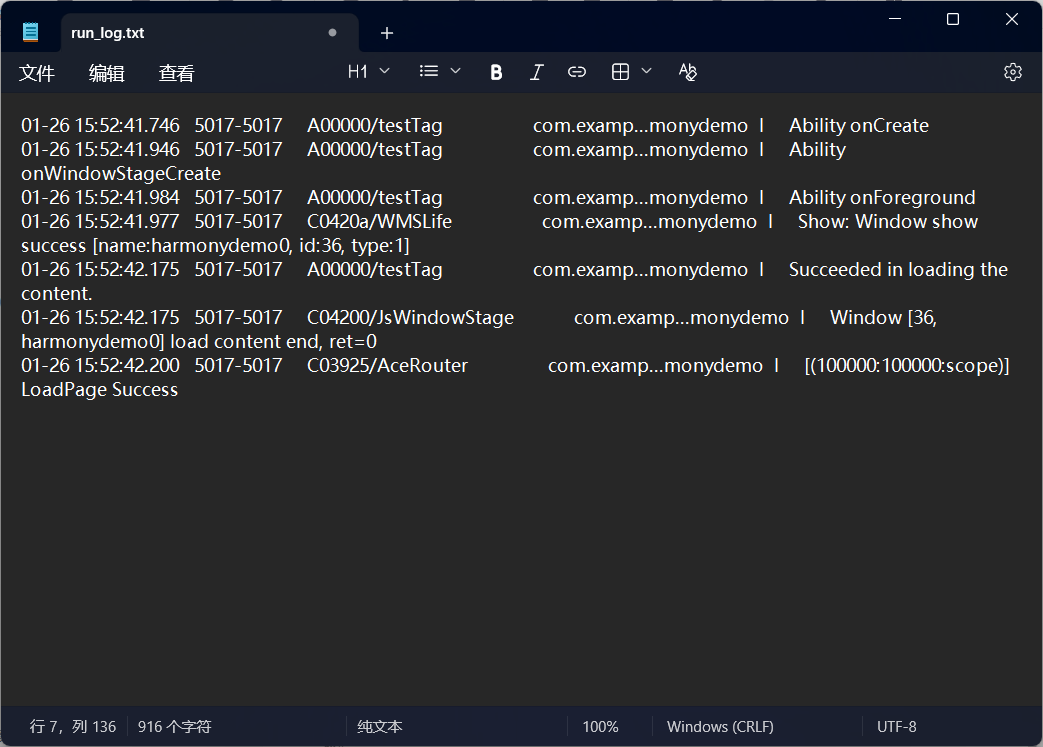The width and height of the screenshot is (1043, 747).
Task: Close the Notepad window
Action: tap(1012, 19)
